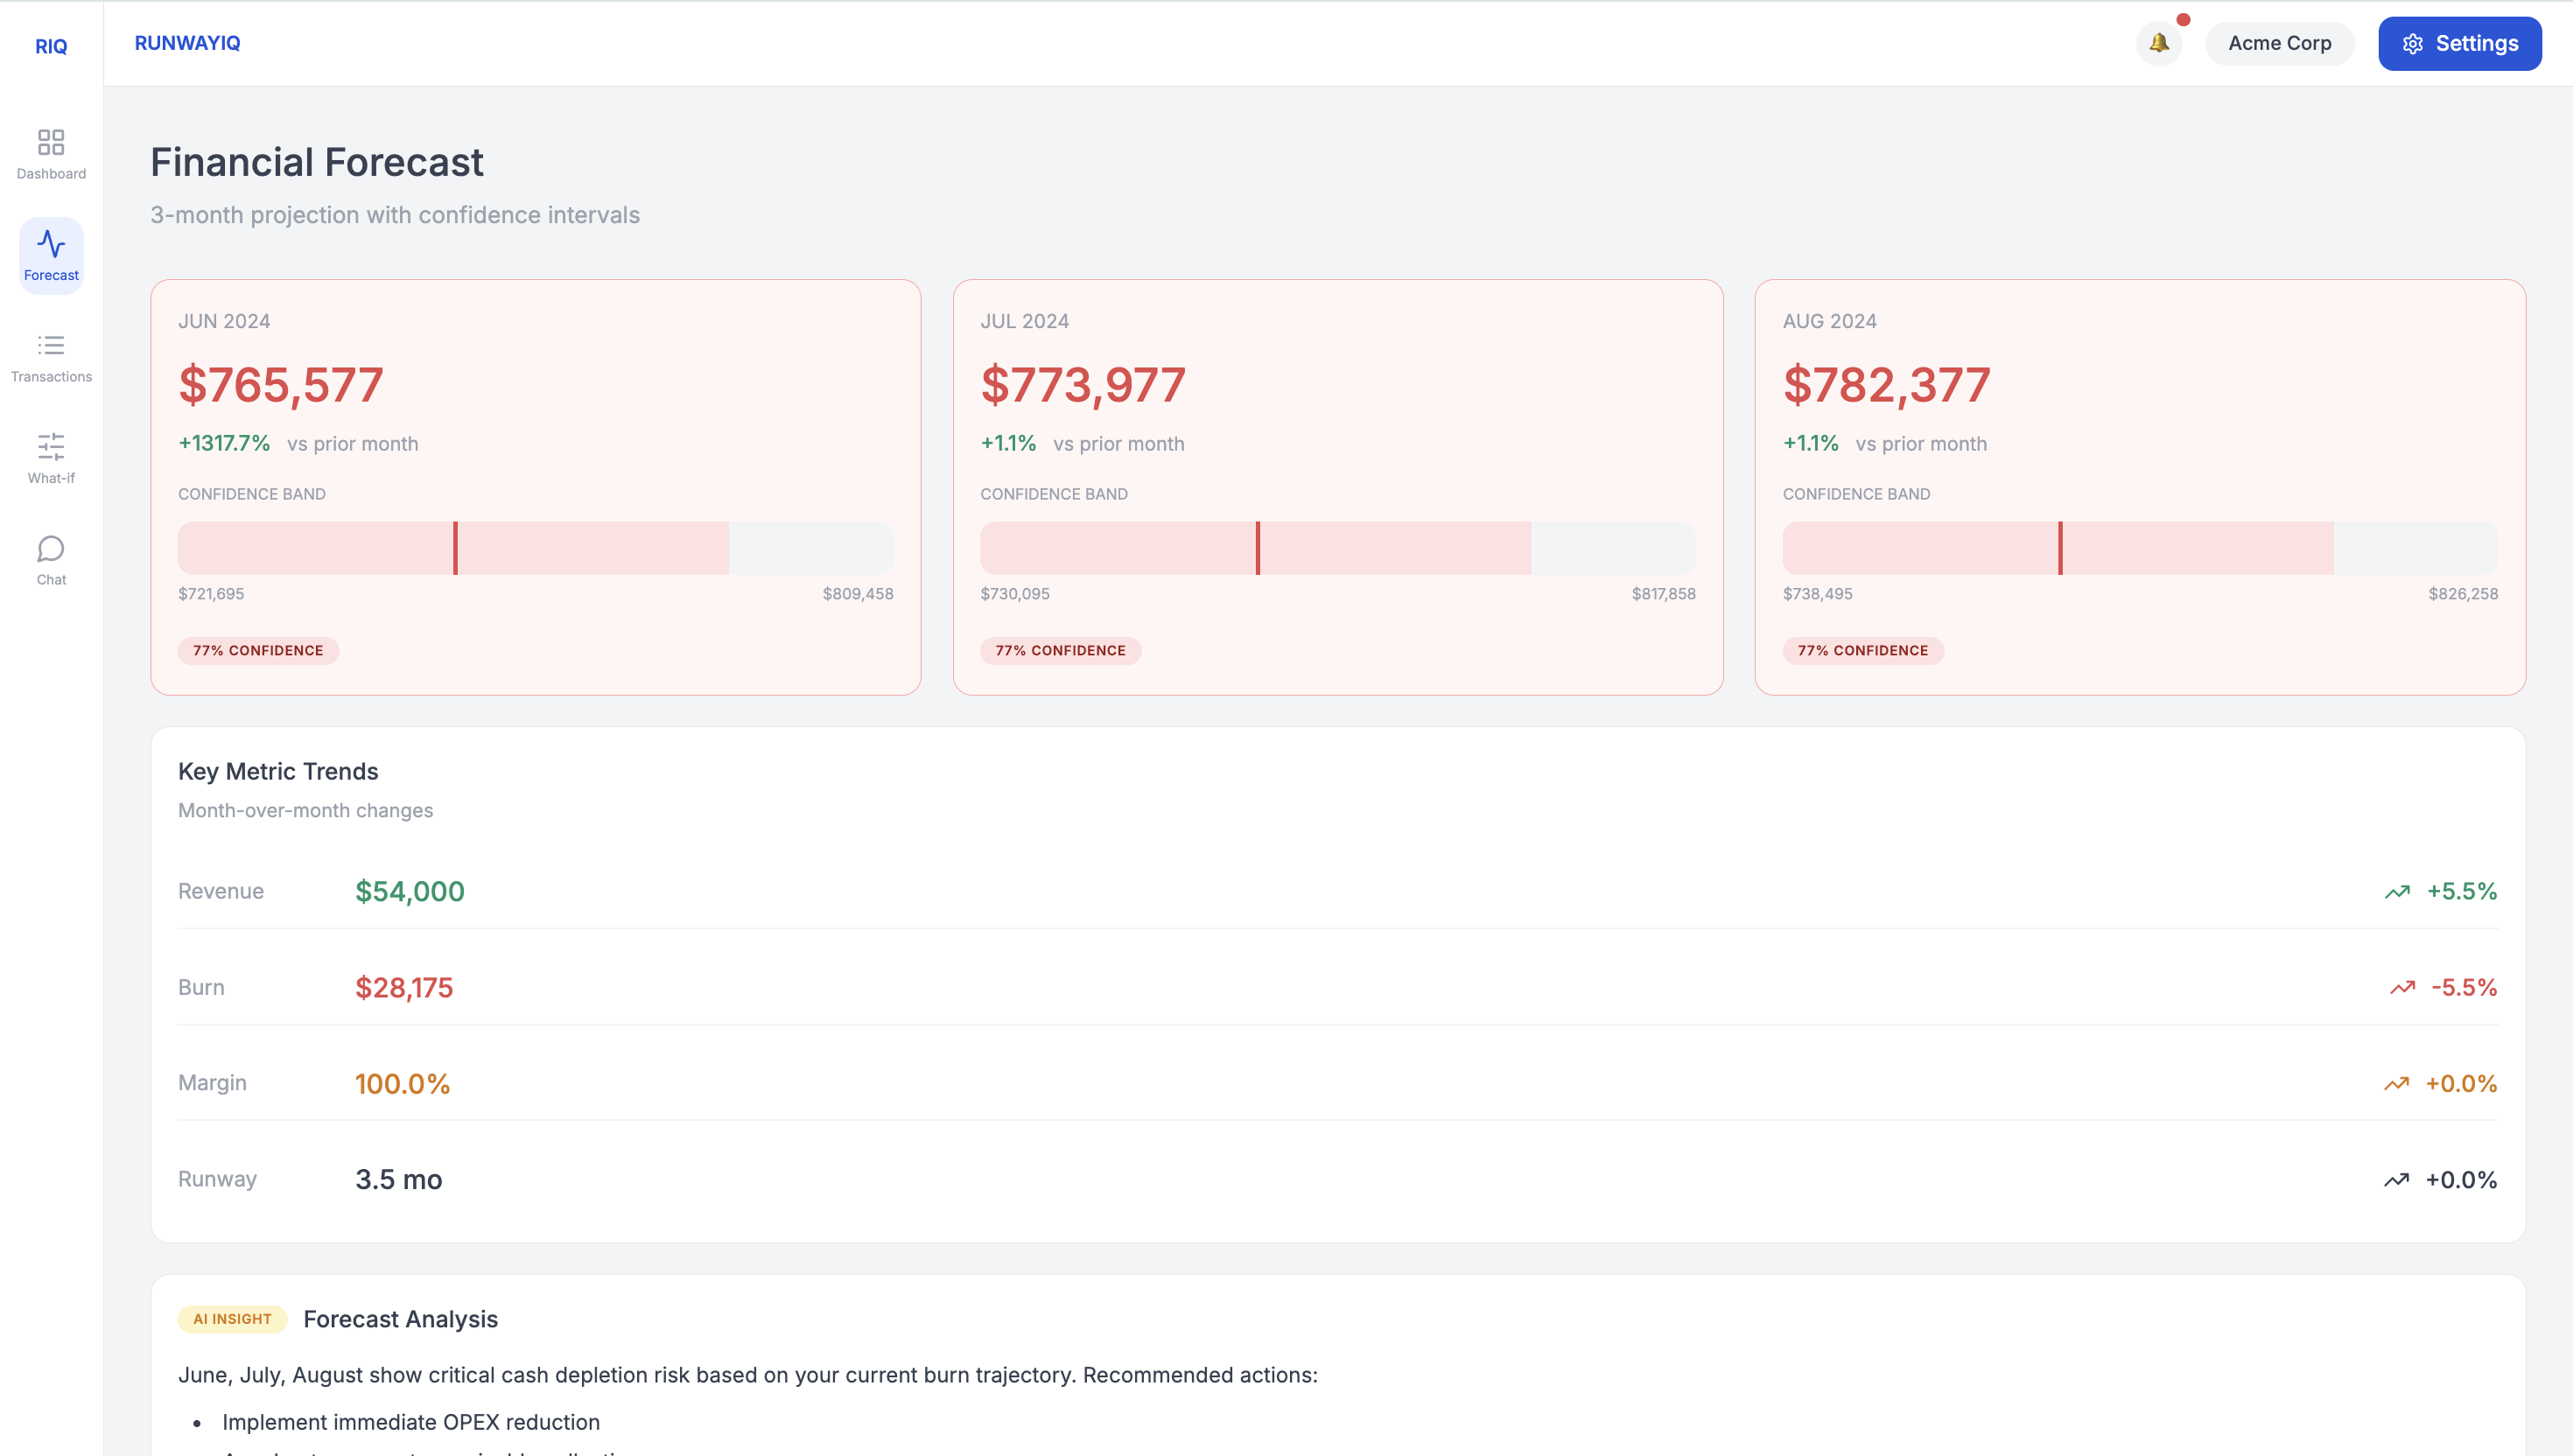The width and height of the screenshot is (2573, 1456).
Task: Open Transactions list icon in sidebar
Action: click(51, 346)
